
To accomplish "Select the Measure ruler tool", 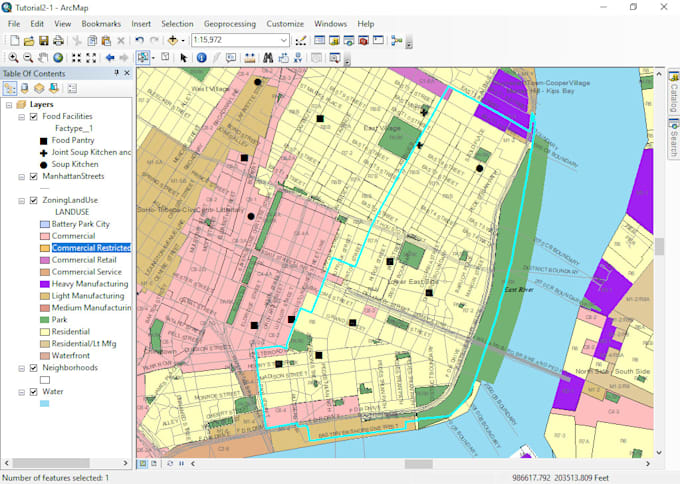I will (x=249, y=58).
